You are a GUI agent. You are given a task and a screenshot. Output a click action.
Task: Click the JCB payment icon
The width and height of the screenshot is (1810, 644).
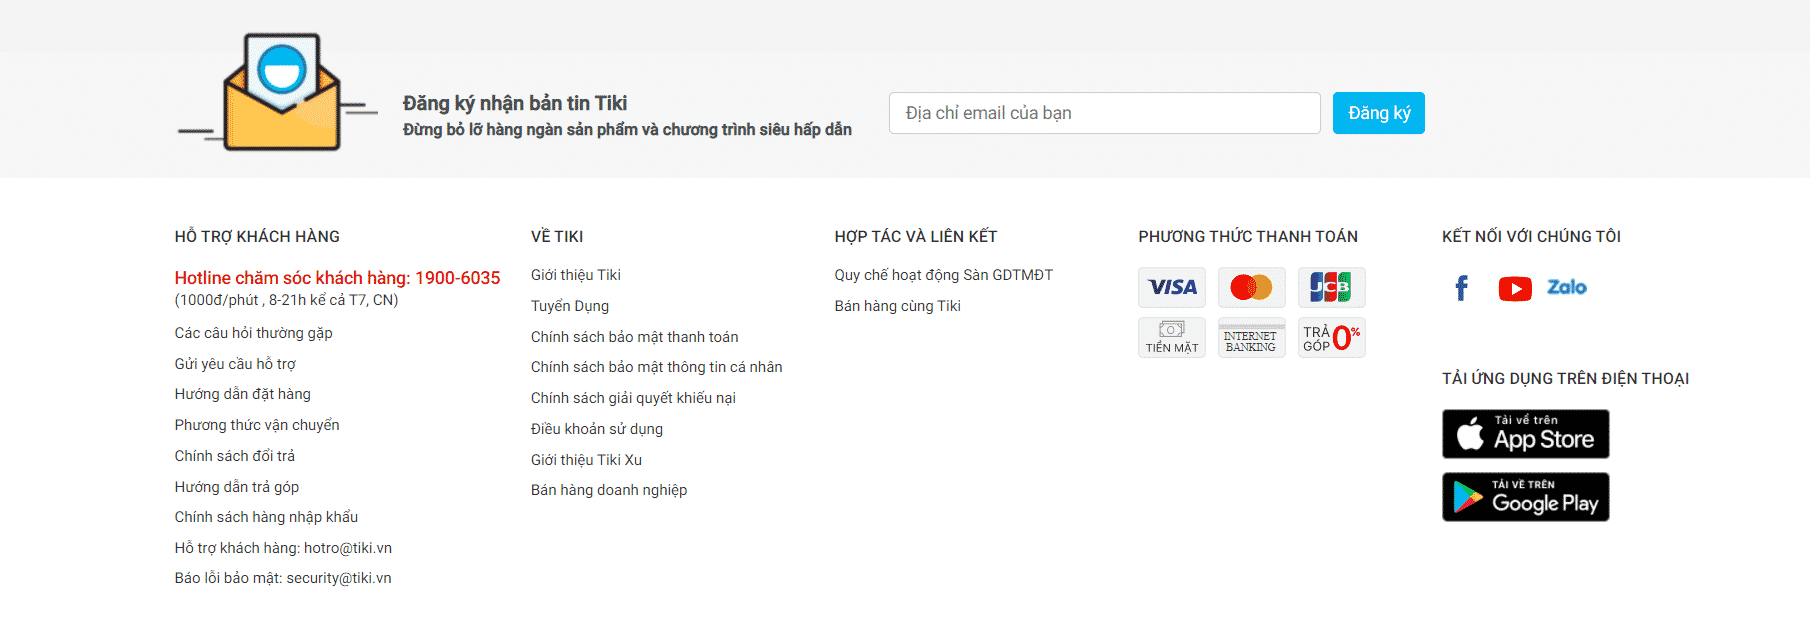pyautogui.click(x=1332, y=287)
